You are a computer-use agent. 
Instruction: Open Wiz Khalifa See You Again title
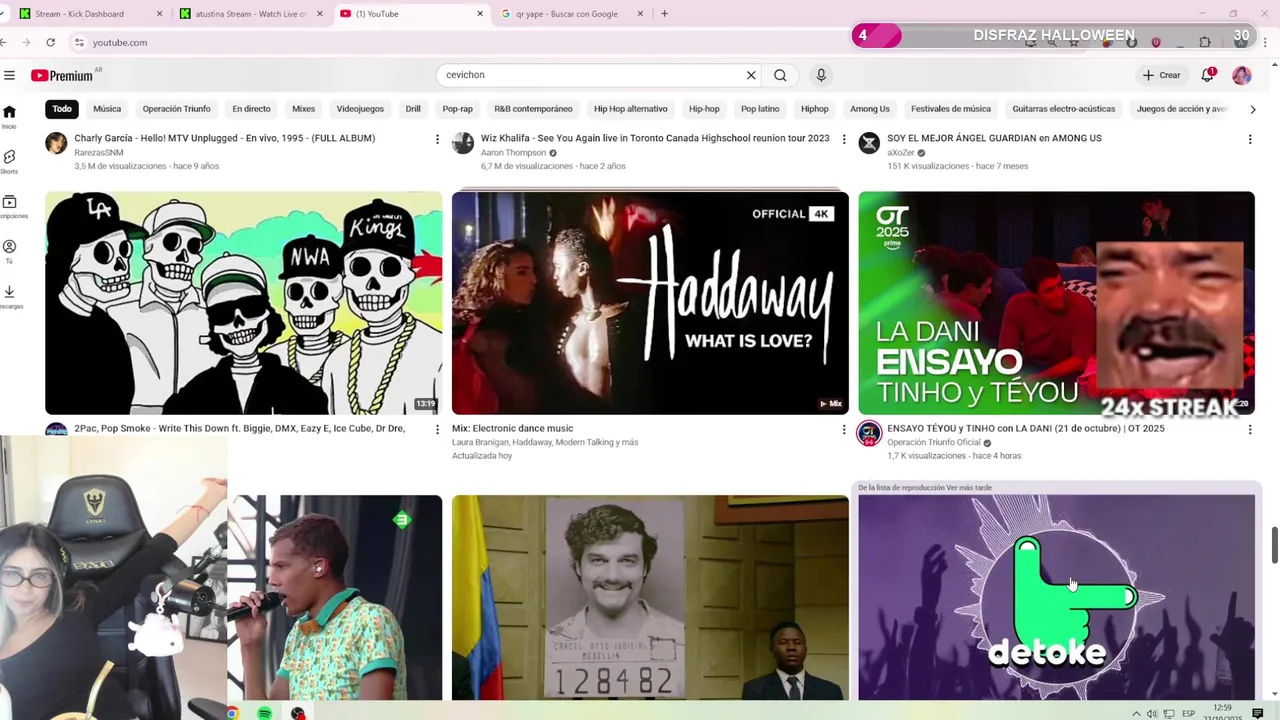coord(655,138)
